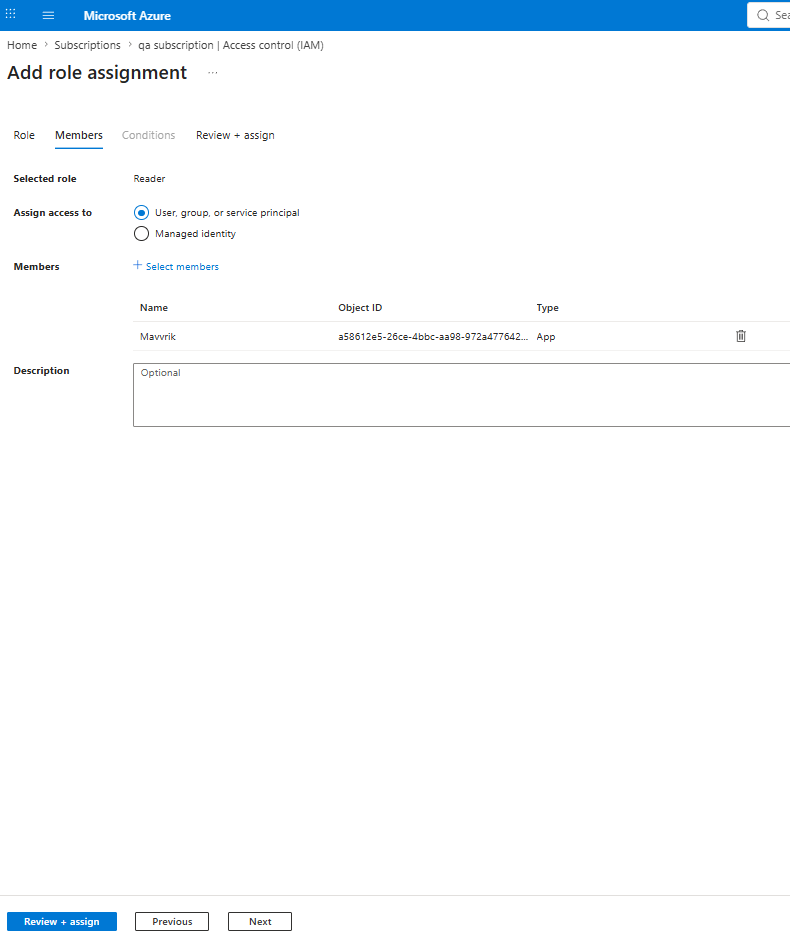
Task: Select User, group, or service principal
Action: [142, 213]
